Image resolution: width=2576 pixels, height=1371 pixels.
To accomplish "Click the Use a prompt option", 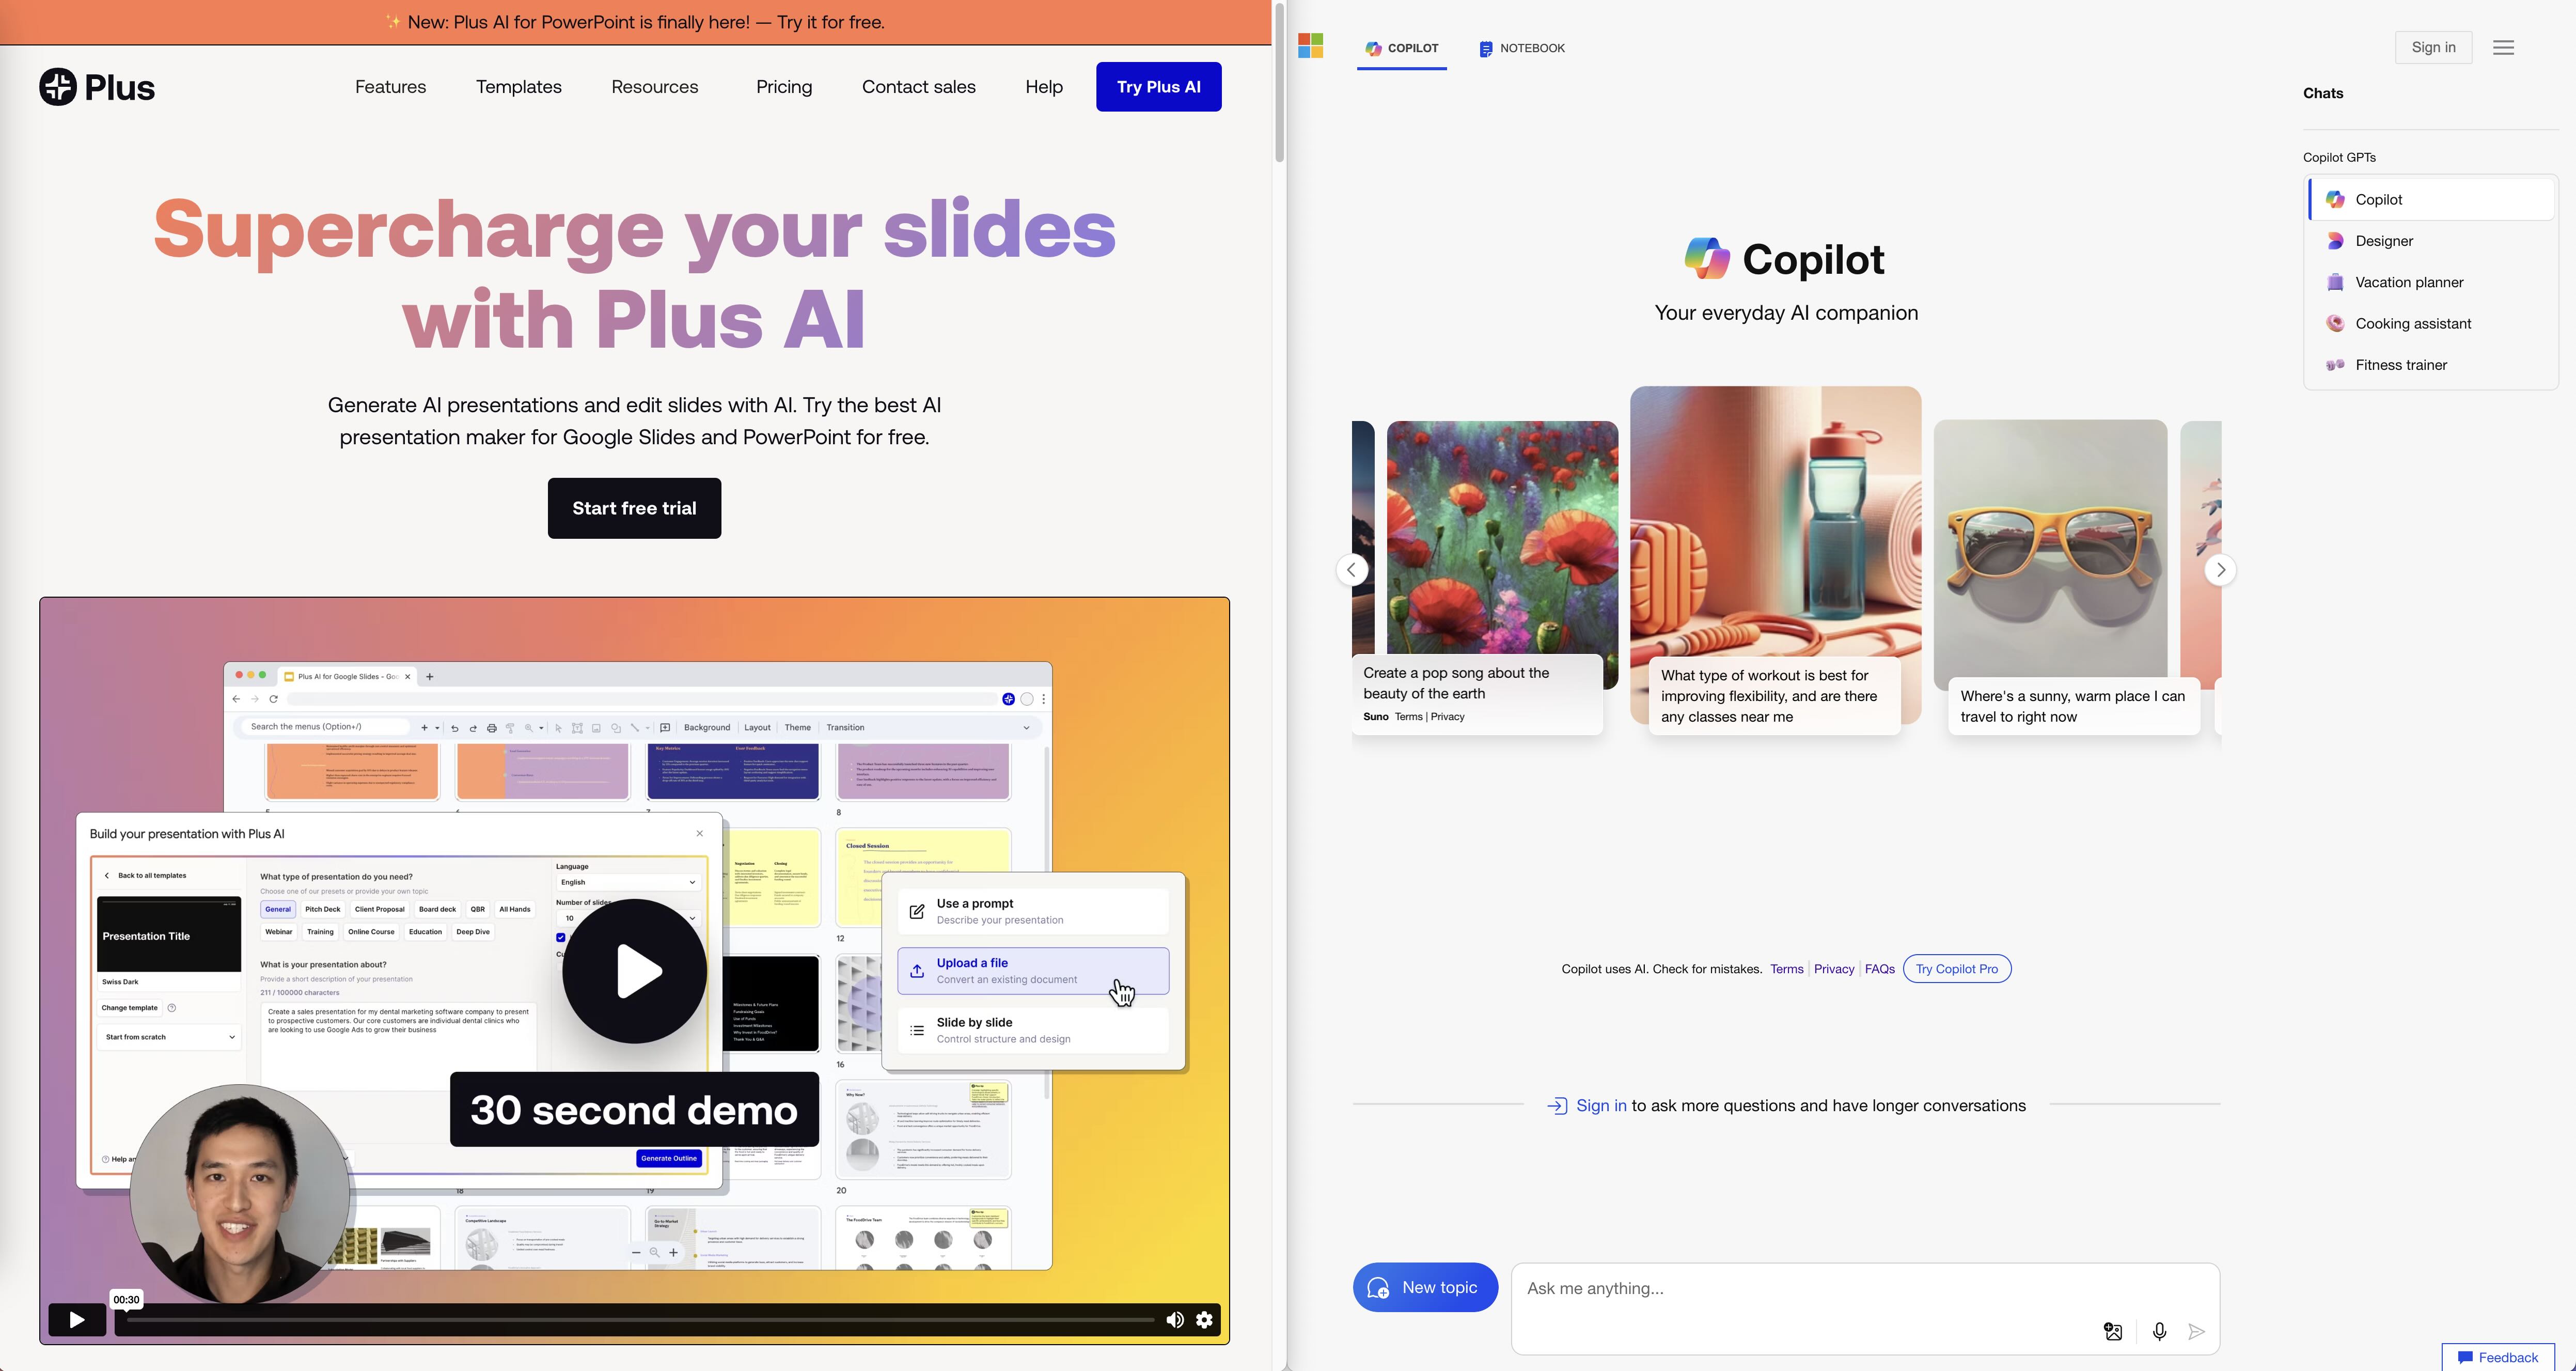I will tap(1031, 910).
